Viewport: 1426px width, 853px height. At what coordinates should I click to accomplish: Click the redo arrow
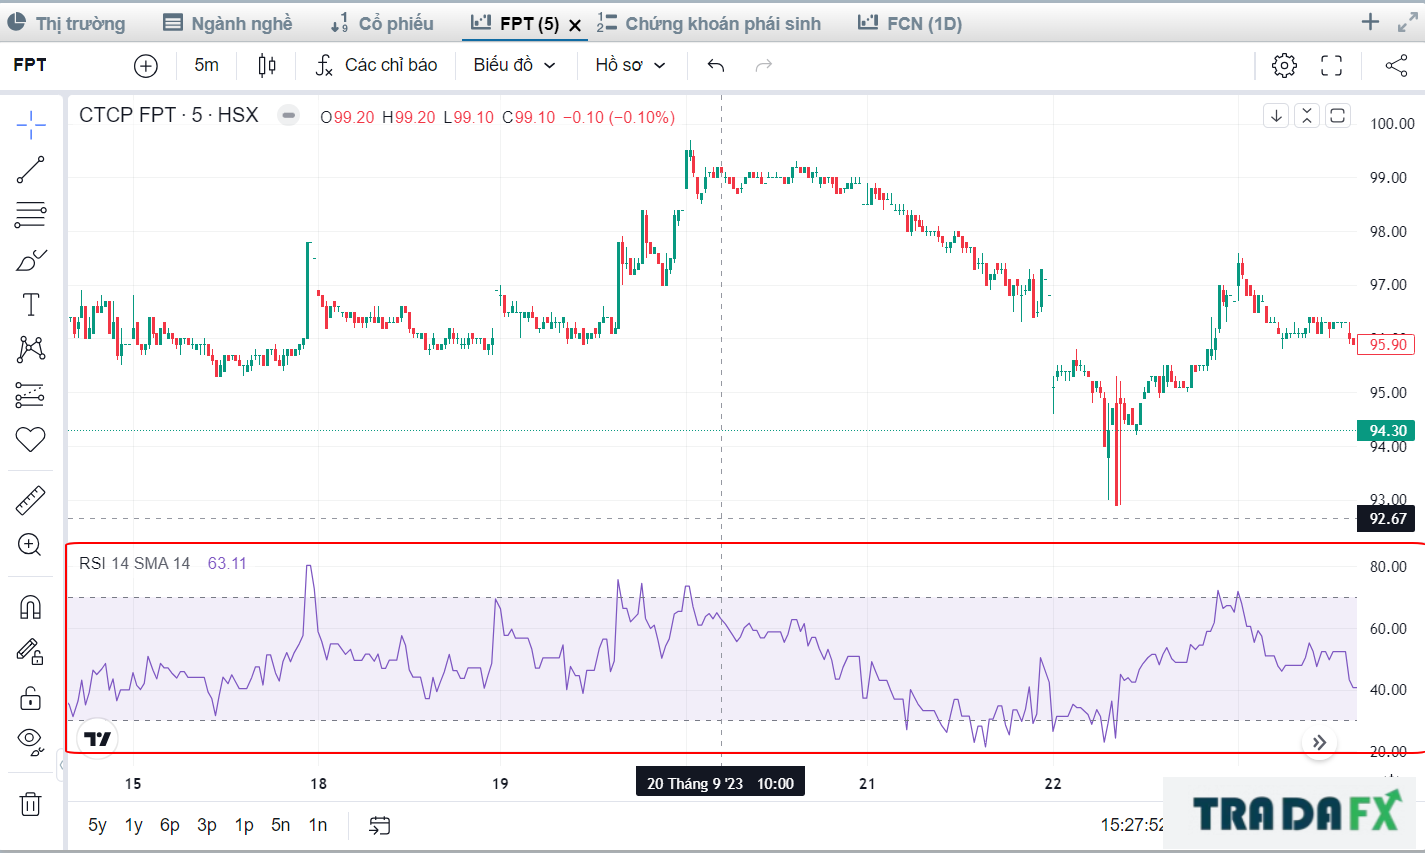(764, 66)
